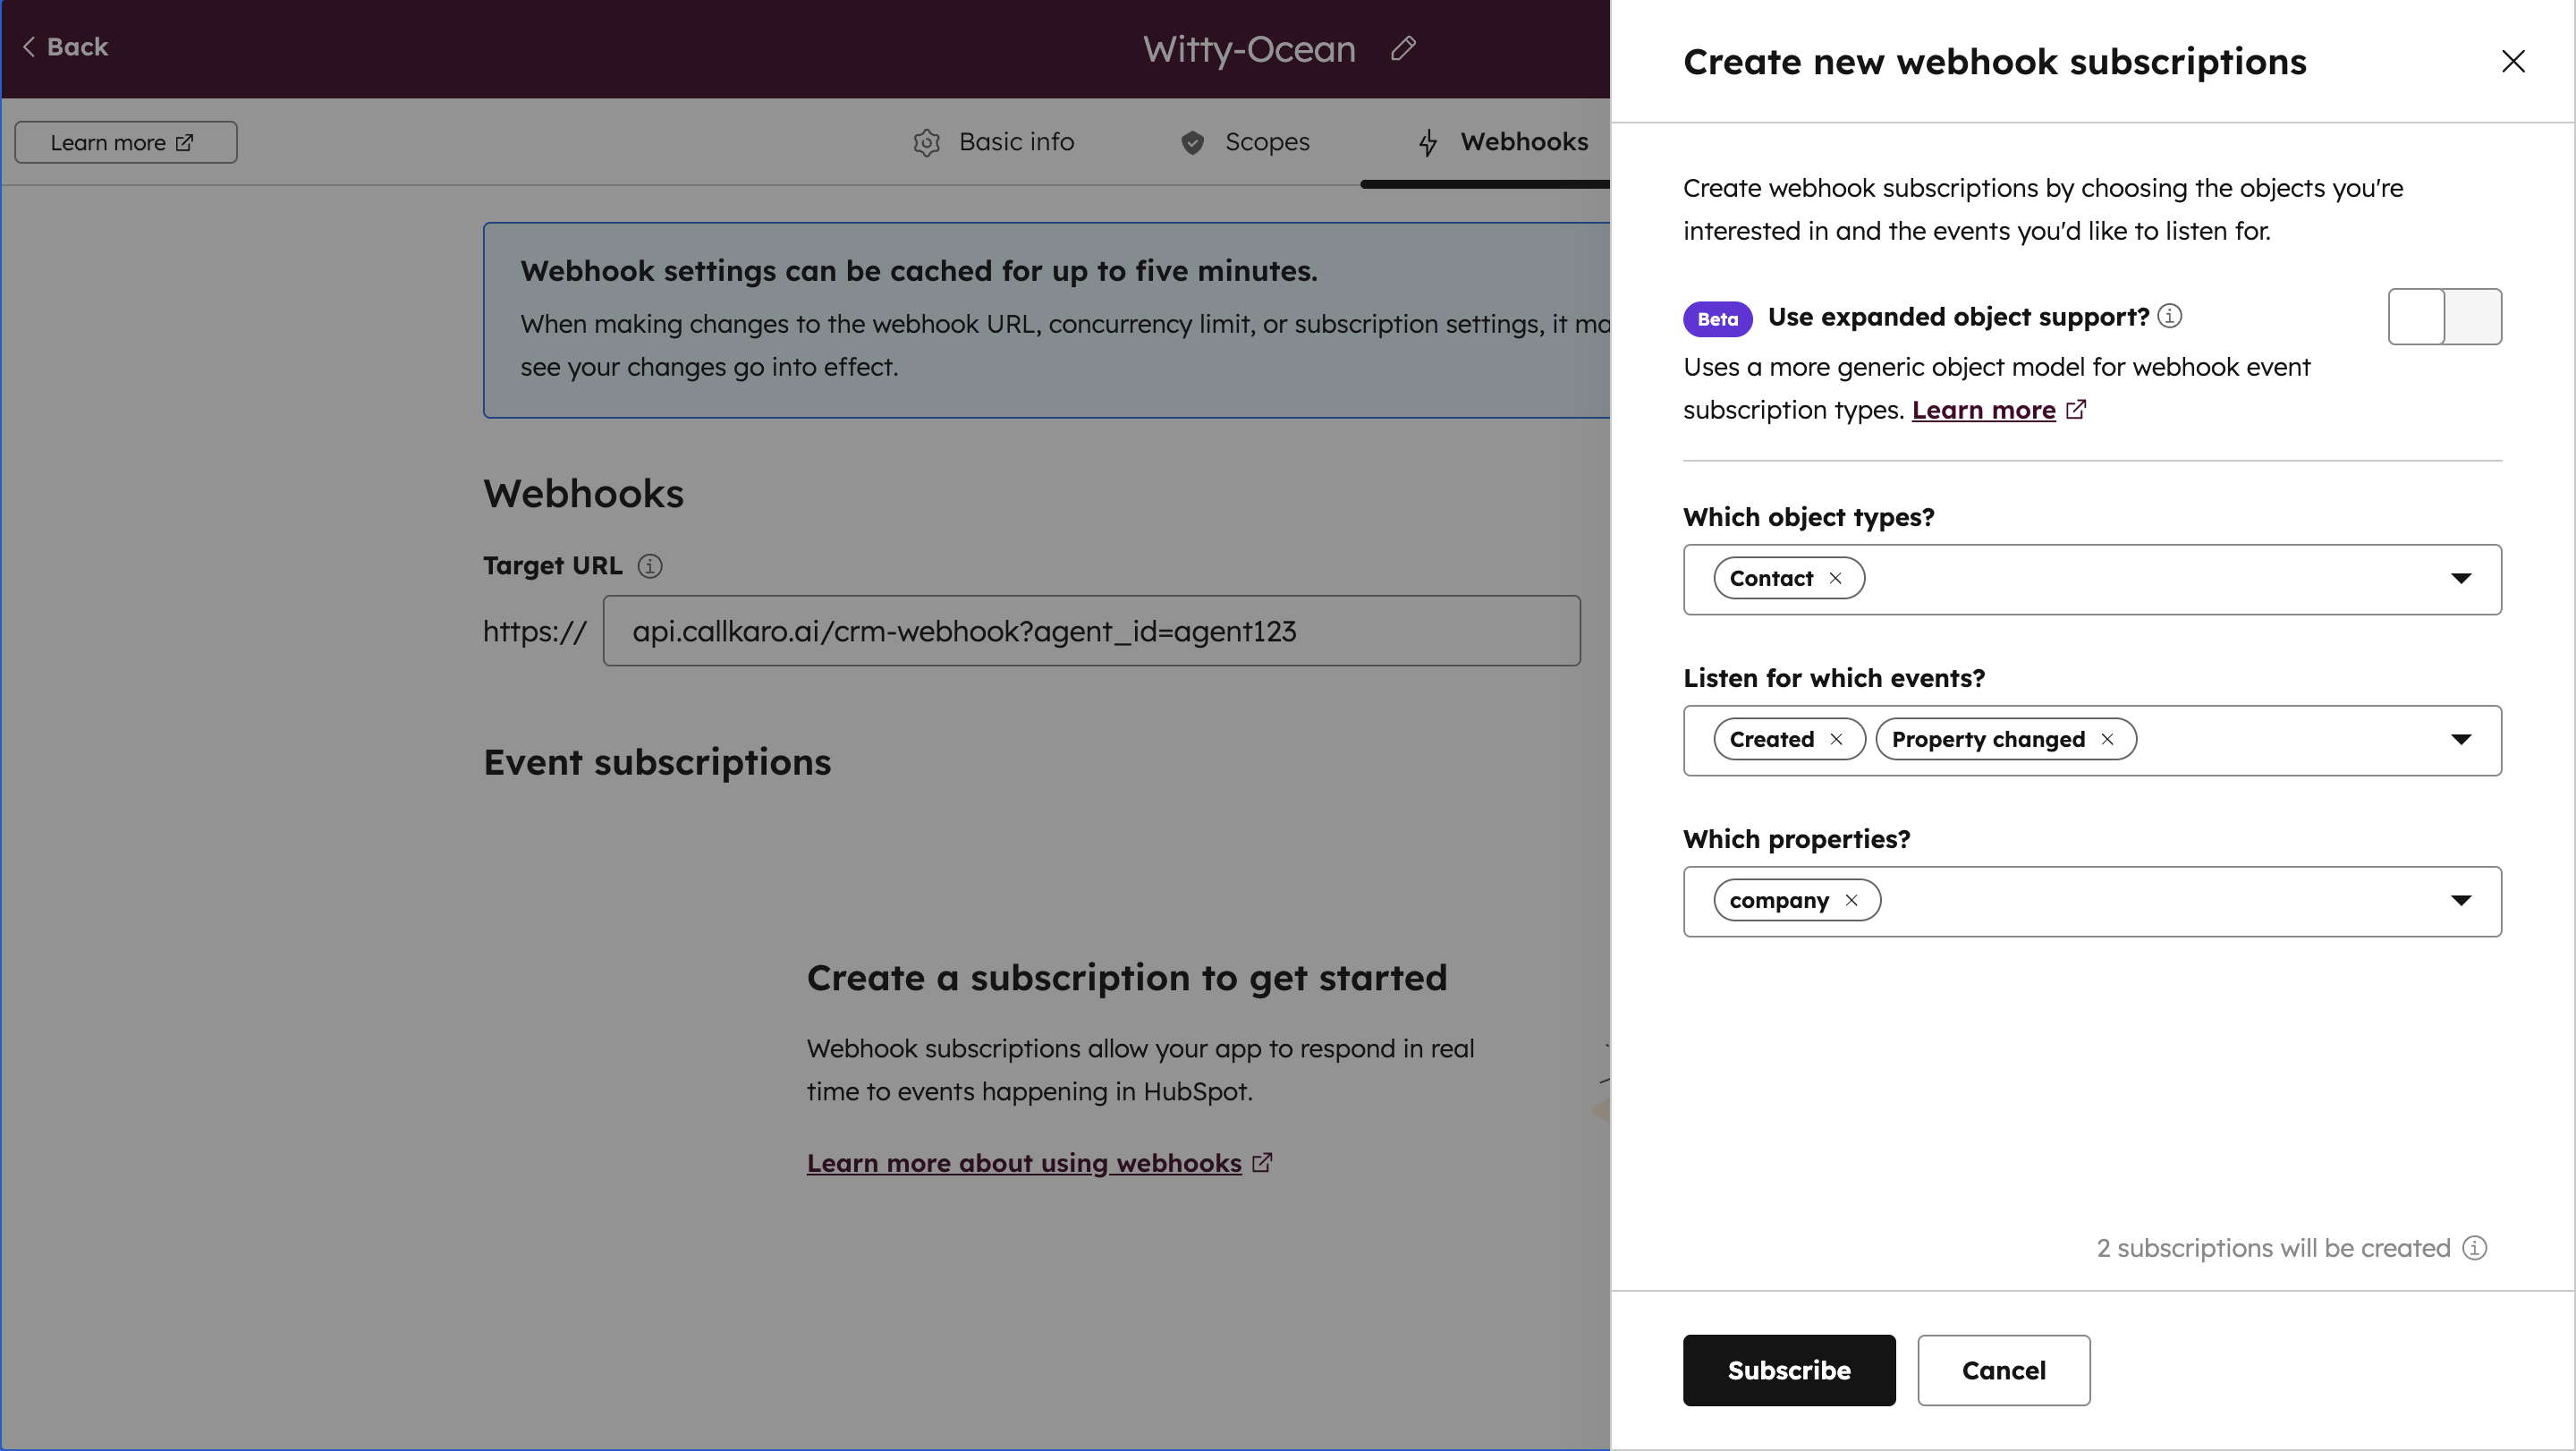Click the Back chevron arrow

28,46
